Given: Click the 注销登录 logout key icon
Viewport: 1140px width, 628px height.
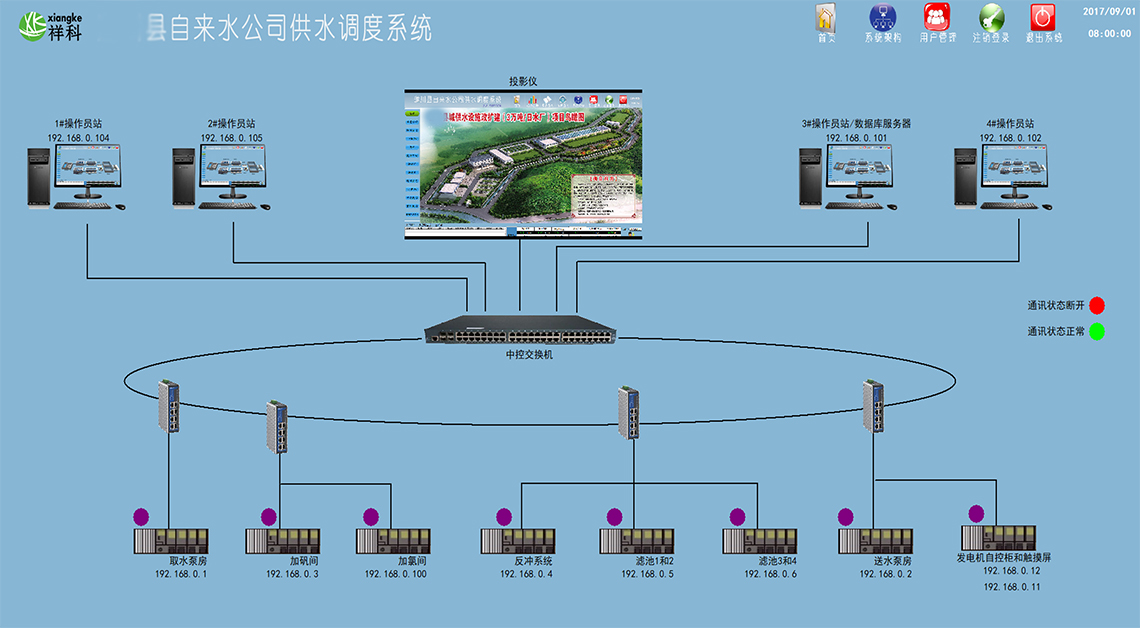Looking at the screenshot, I should point(990,18).
